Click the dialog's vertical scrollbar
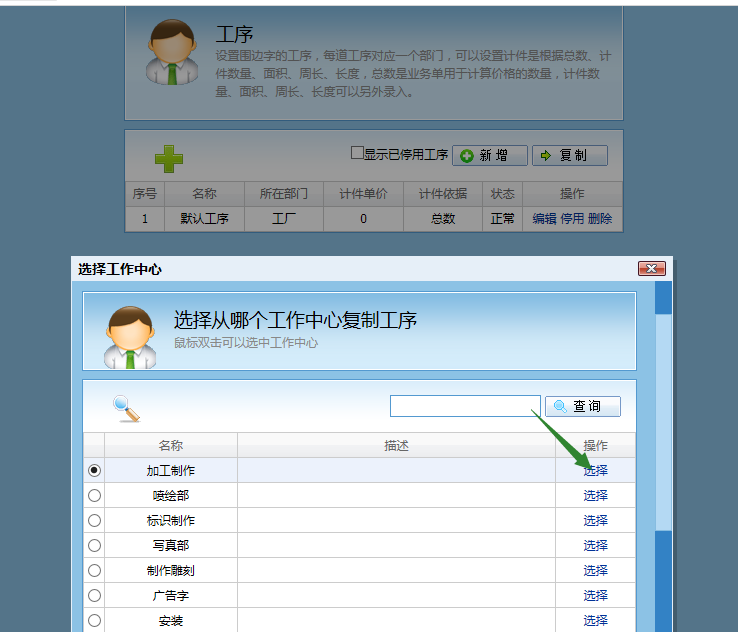This screenshot has width=738, height=632. 663,450
